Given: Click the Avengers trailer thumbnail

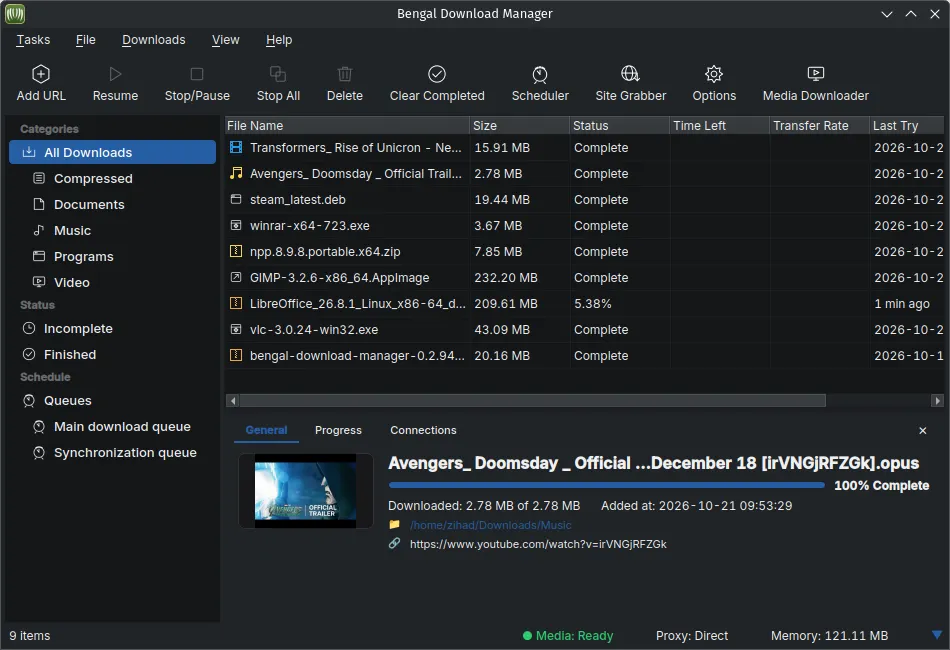Looking at the screenshot, I should (305, 491).
